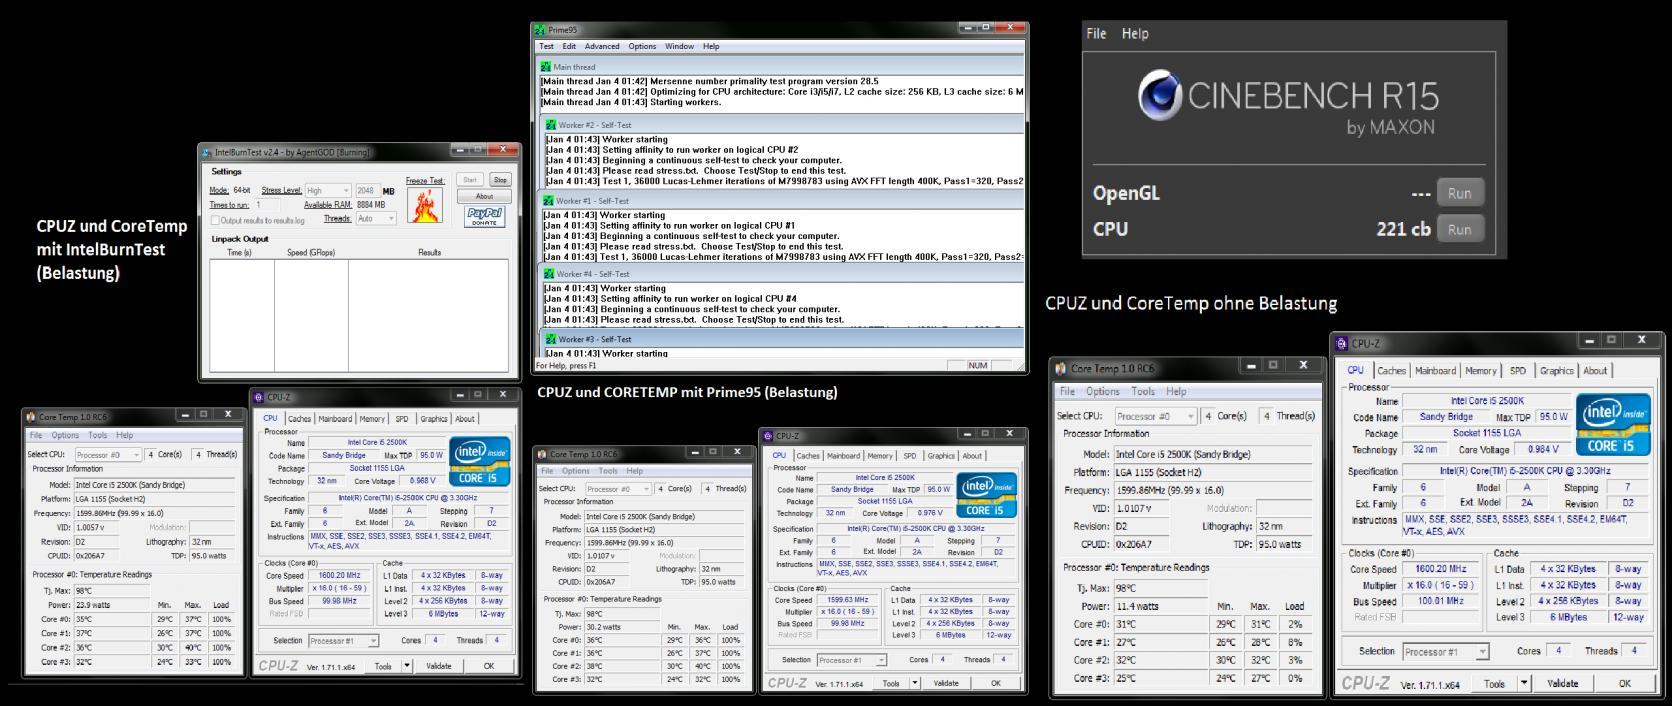Click title icon of Core Temp showing 11.4 watts
The height and width of the screenshot is (706, 1672).
(x=1061, y=369)
